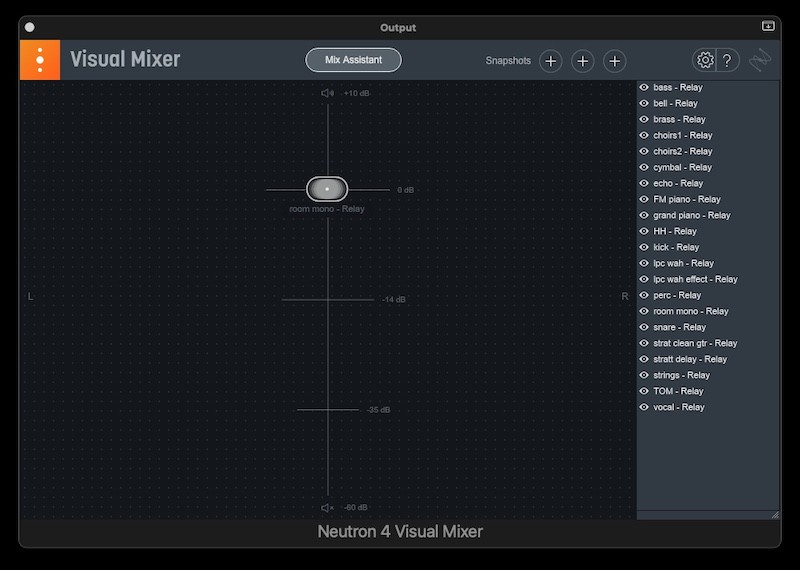Click the muted speaker icon at -60 dB
This screenshot has height=570, width=800.
coord(327,507)
